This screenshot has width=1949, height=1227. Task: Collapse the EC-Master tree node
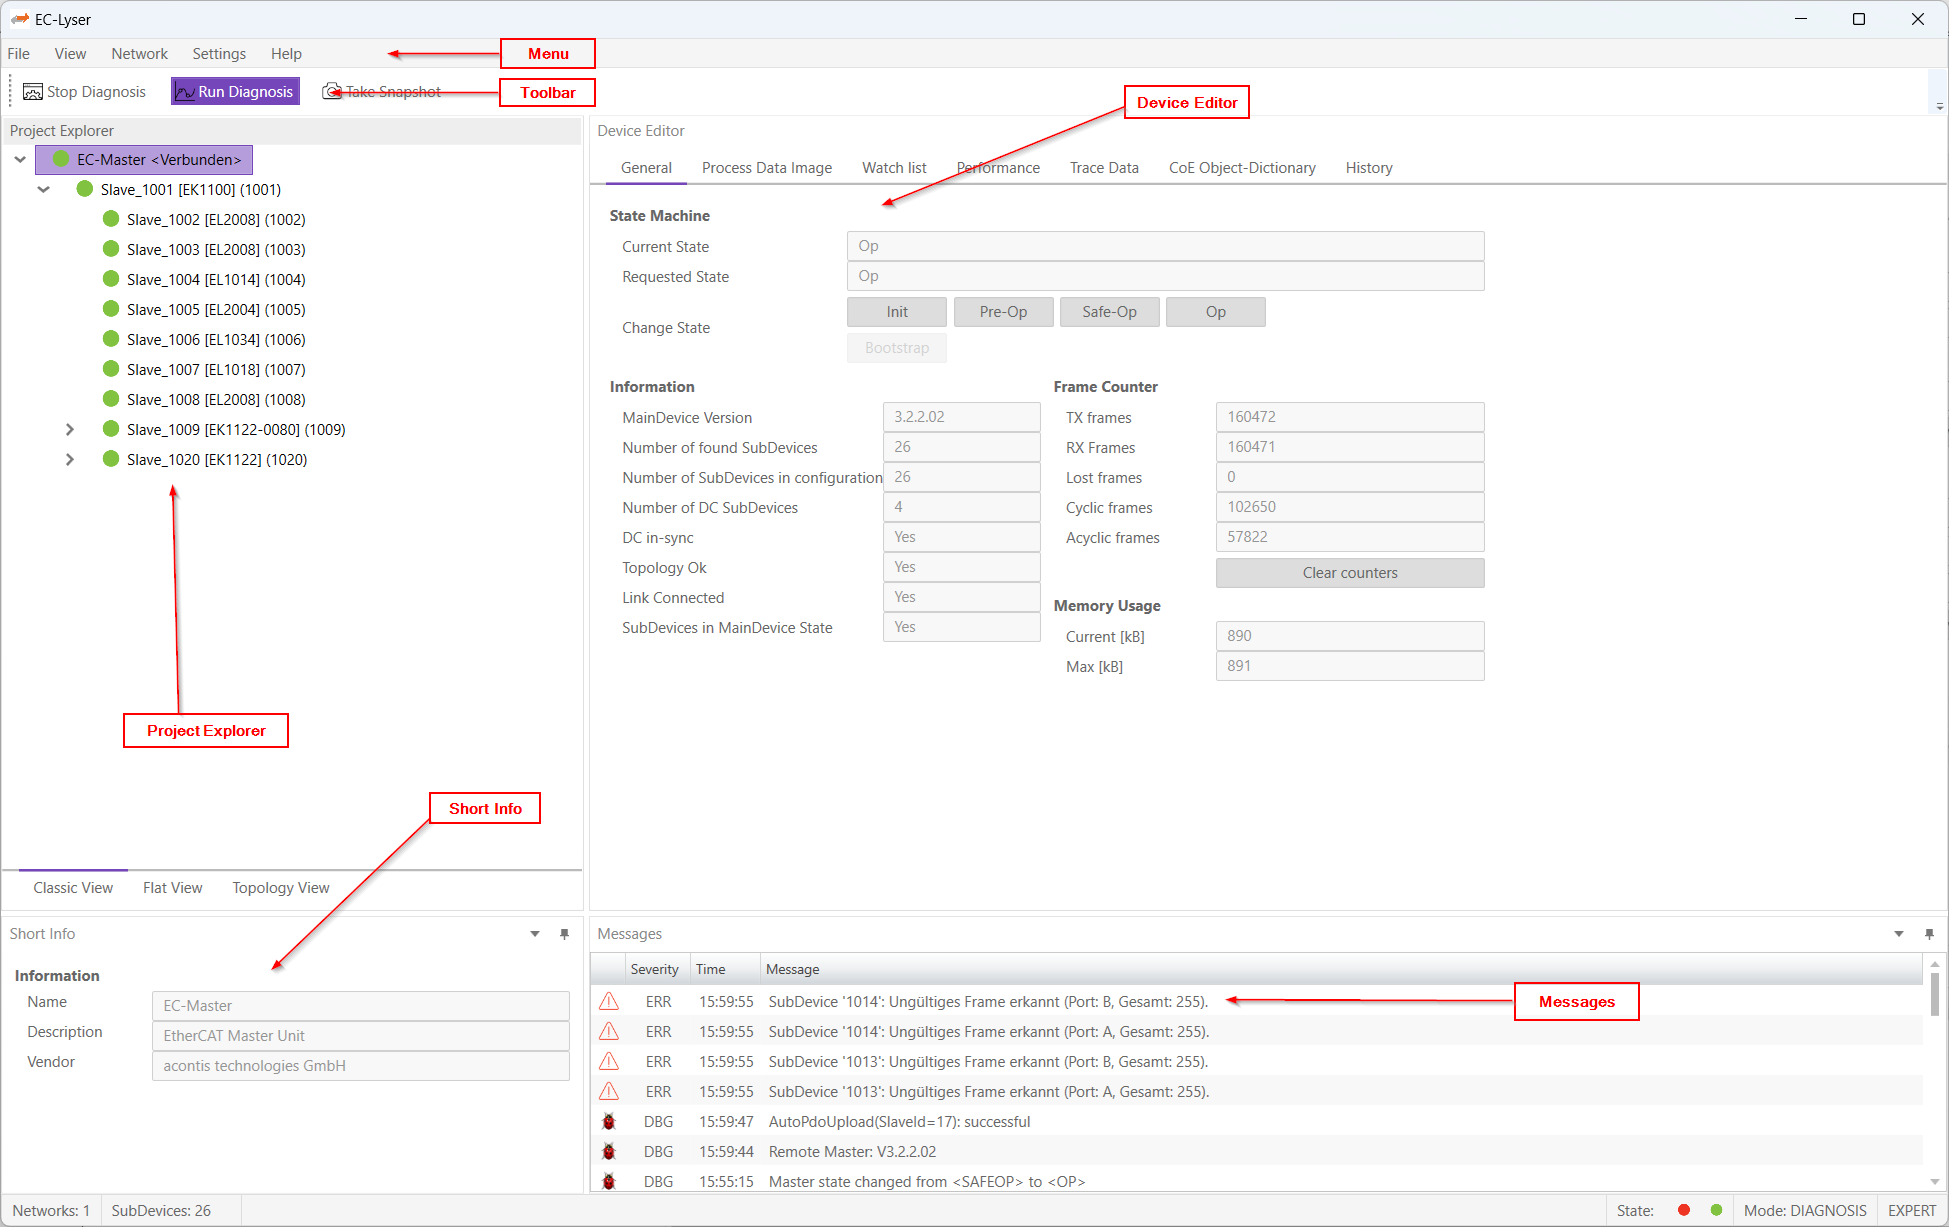[20, 159]
